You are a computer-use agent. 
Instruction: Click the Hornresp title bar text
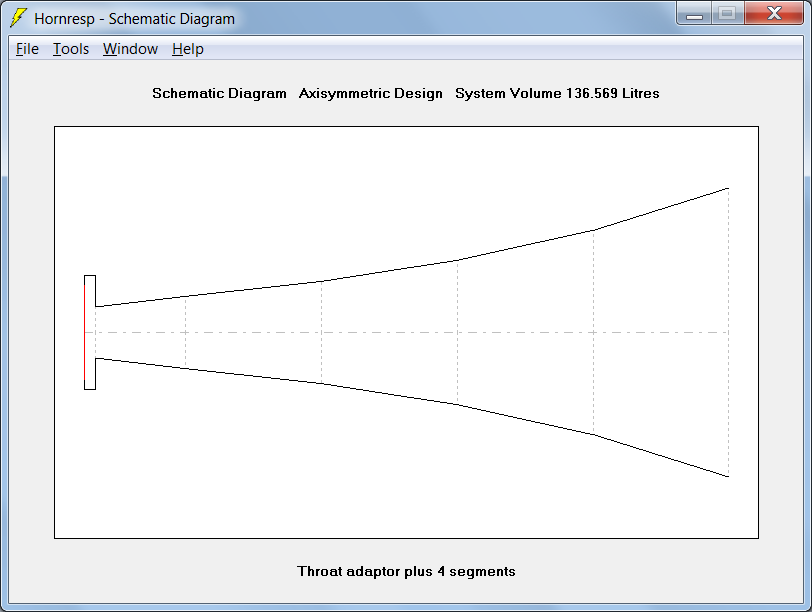click(x=135, y=19)
